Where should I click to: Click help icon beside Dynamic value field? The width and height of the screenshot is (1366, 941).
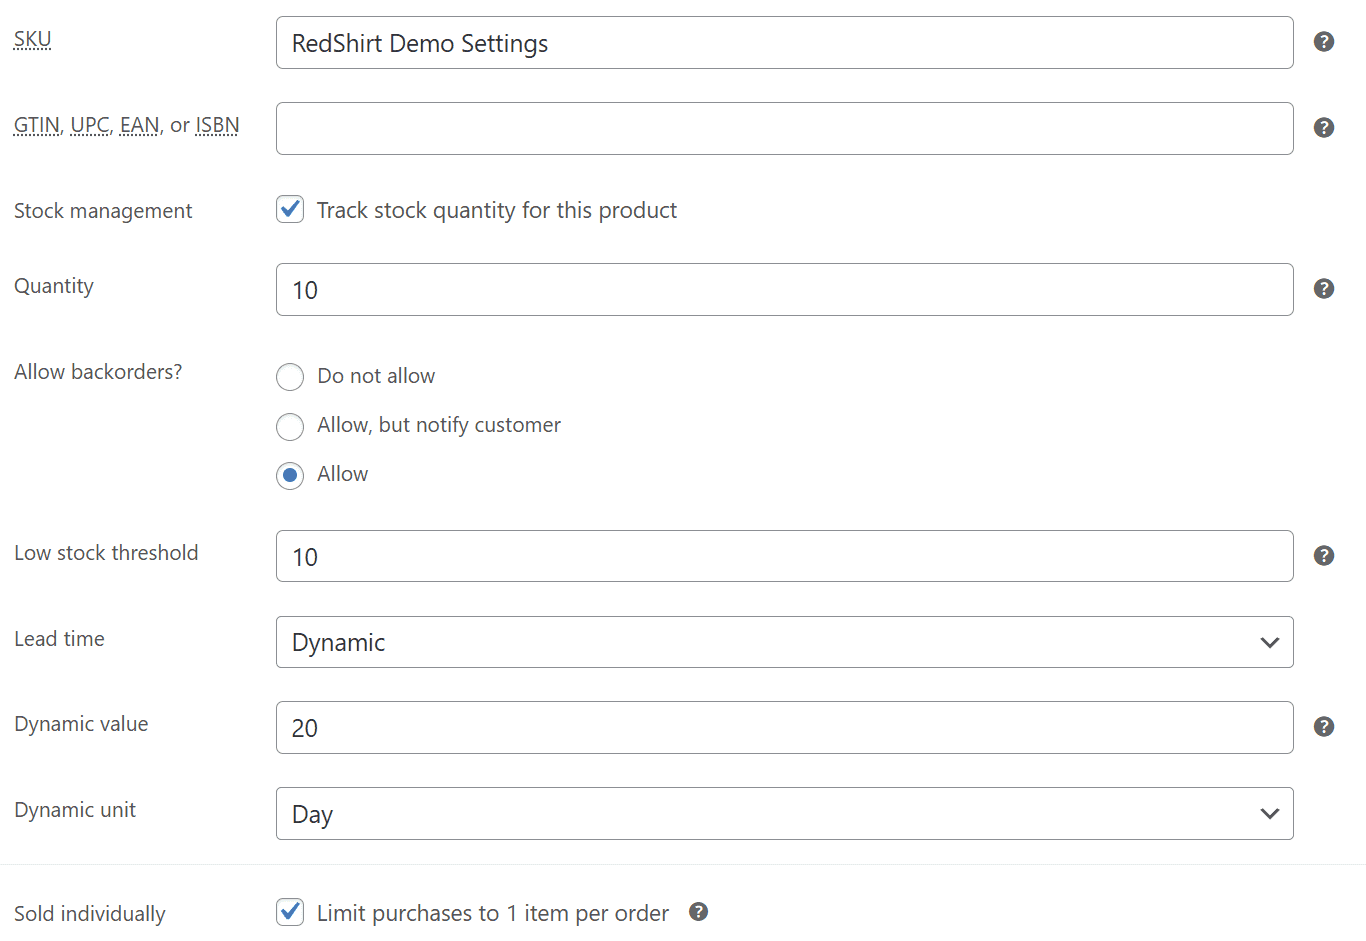point(1324,727)
